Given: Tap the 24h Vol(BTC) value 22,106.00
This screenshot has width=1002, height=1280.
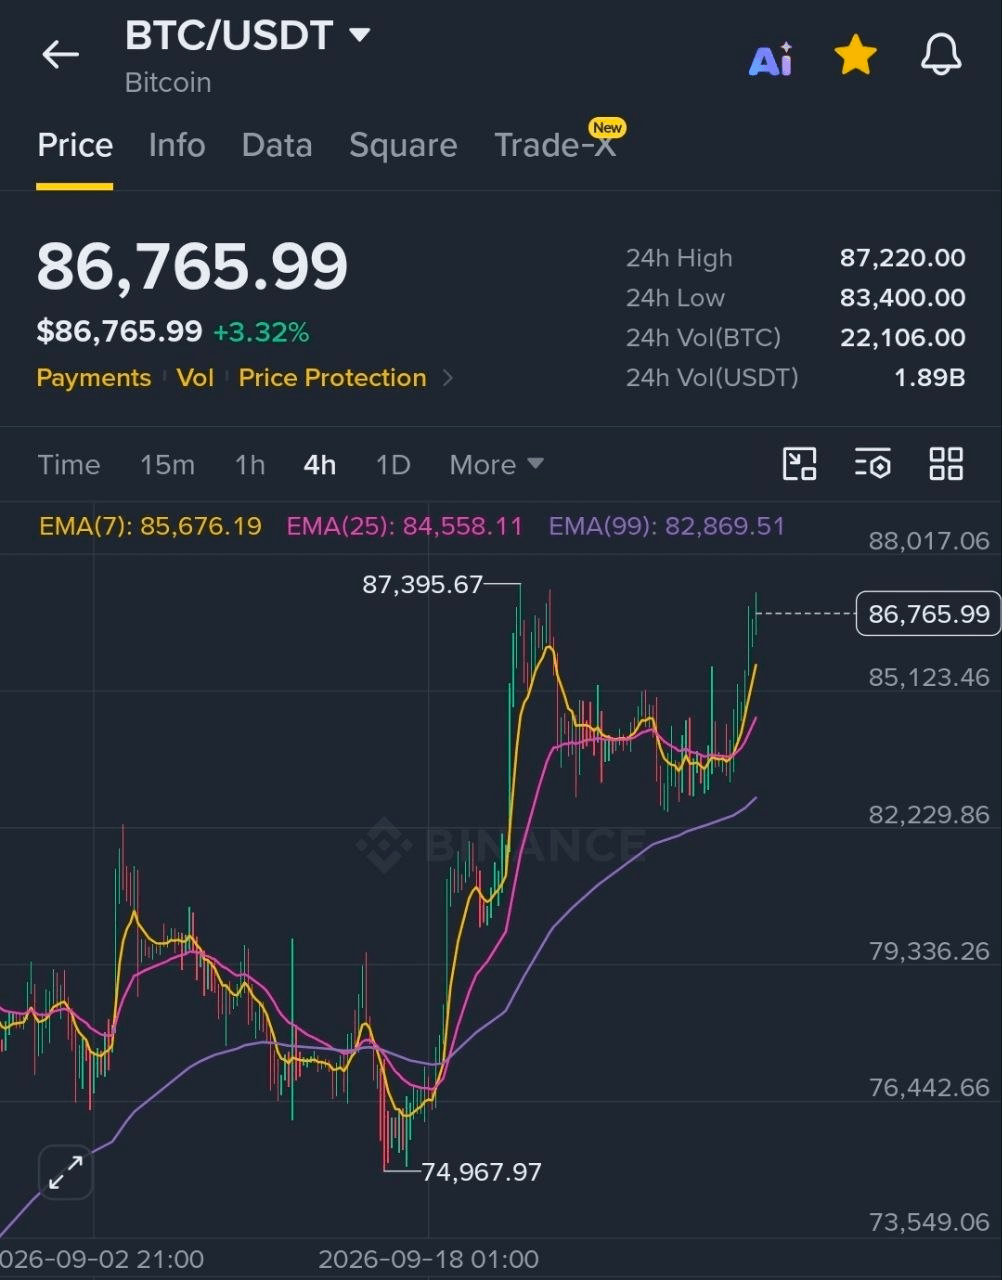Looking at the screenshot, I should 903,338.
